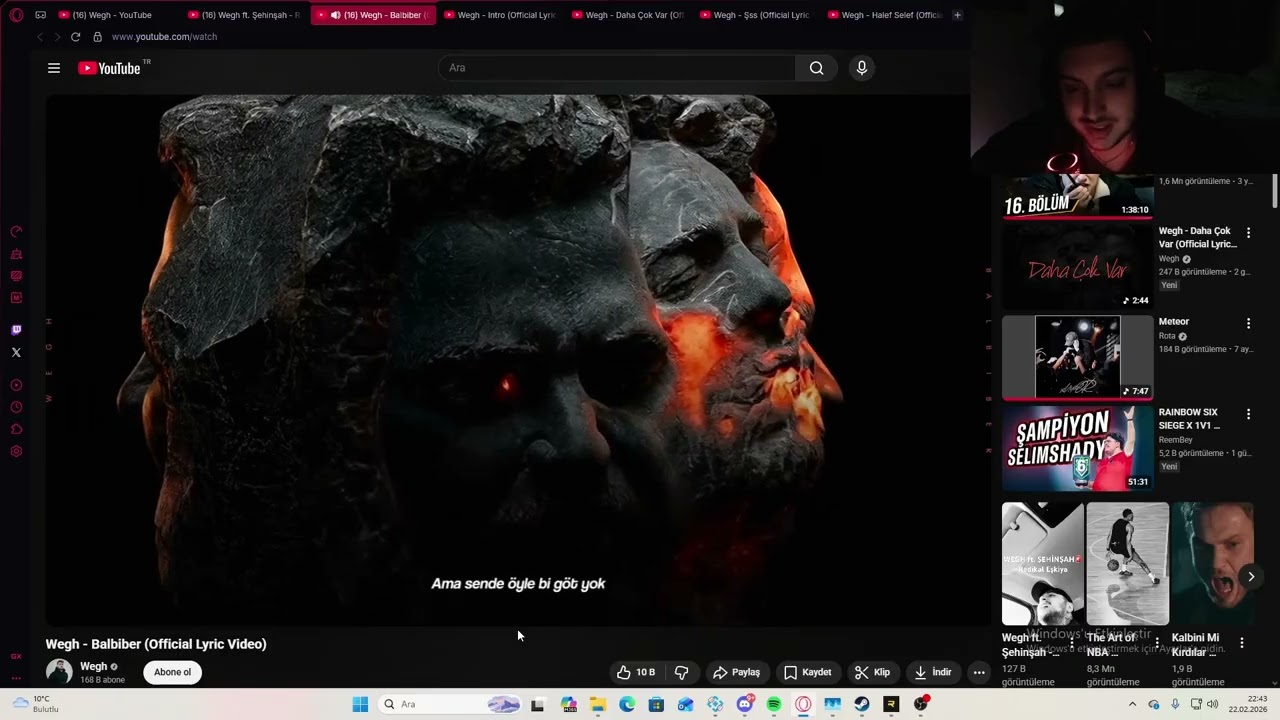Open 16. Bölüm video thumbnail
The image size is (1280, 720).
[x=1078, y=196]
